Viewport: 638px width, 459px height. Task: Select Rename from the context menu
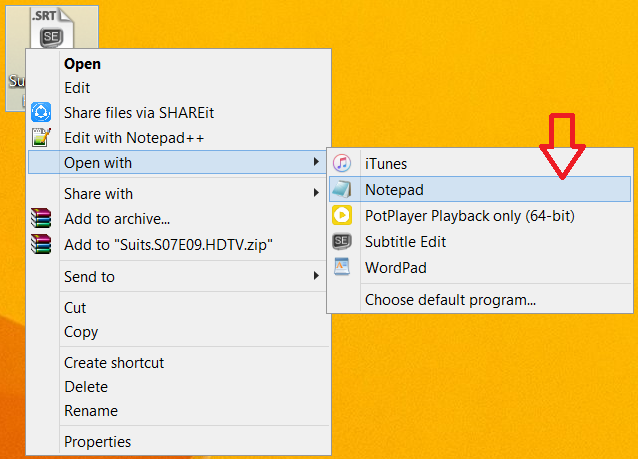pyautogui.click(x=90, y=410)
